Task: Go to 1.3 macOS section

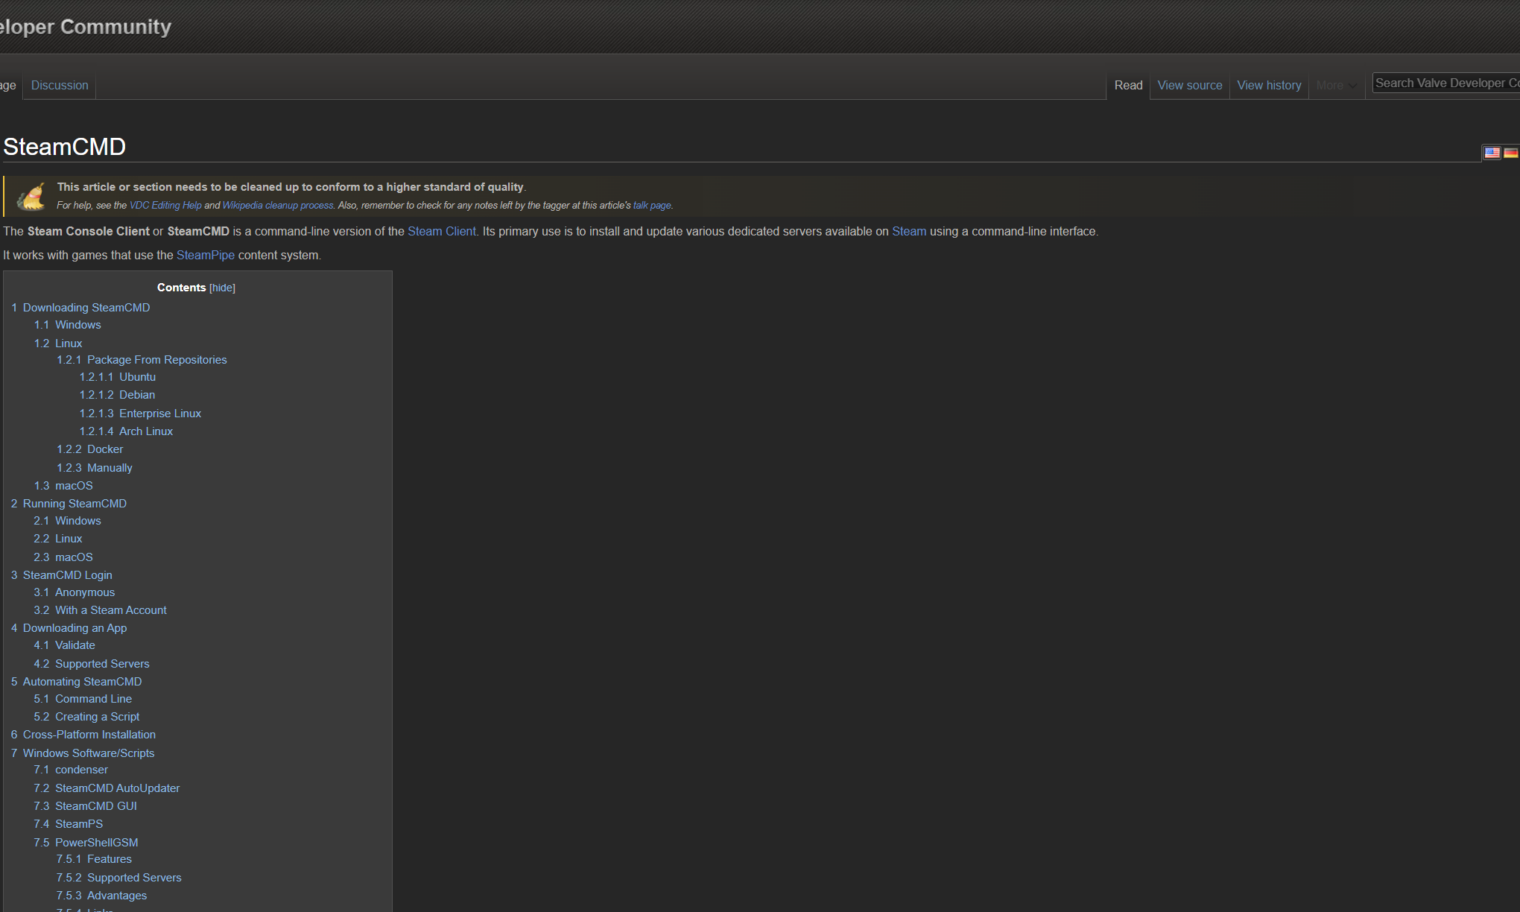Action: click(x=63, y=486)
